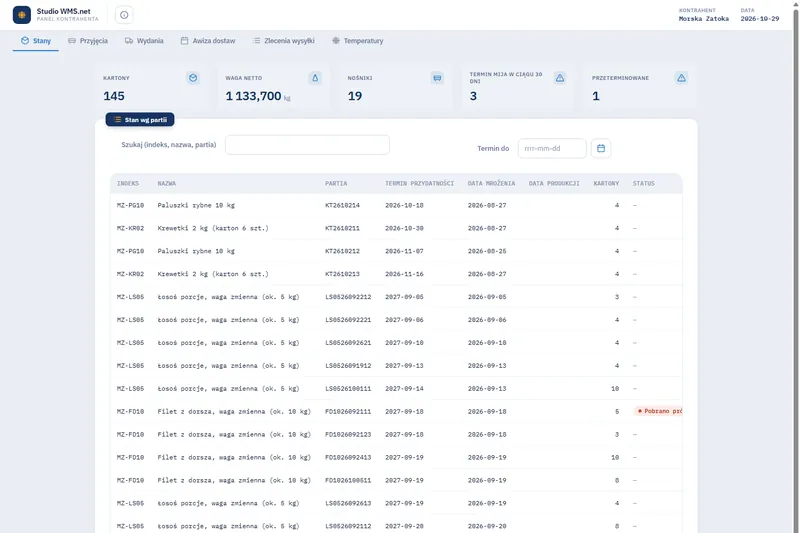Open the calendar date picker icon
This screenshot has width=800, height=533.
(x=601, y=148)
